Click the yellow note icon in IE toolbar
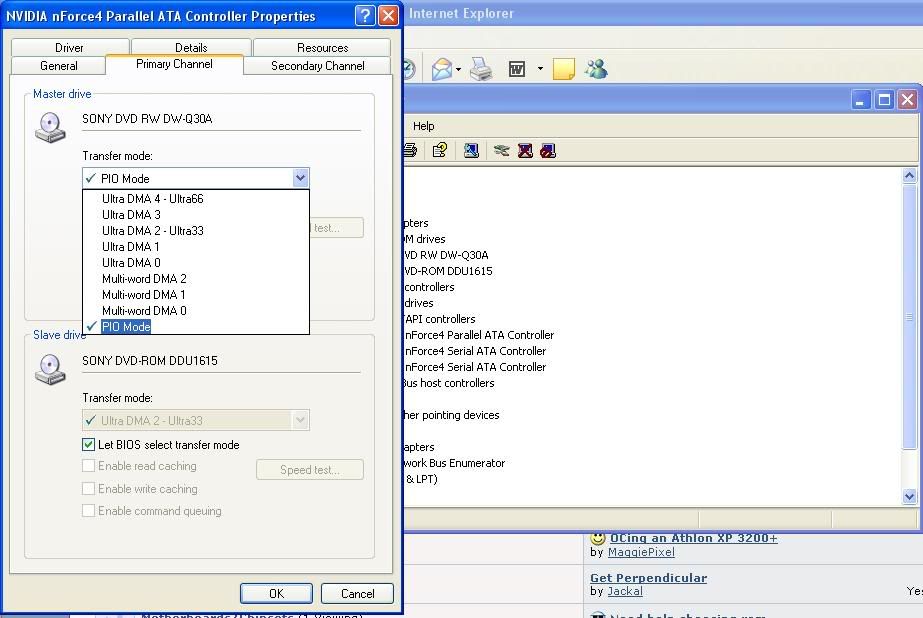 pos(563,69)
